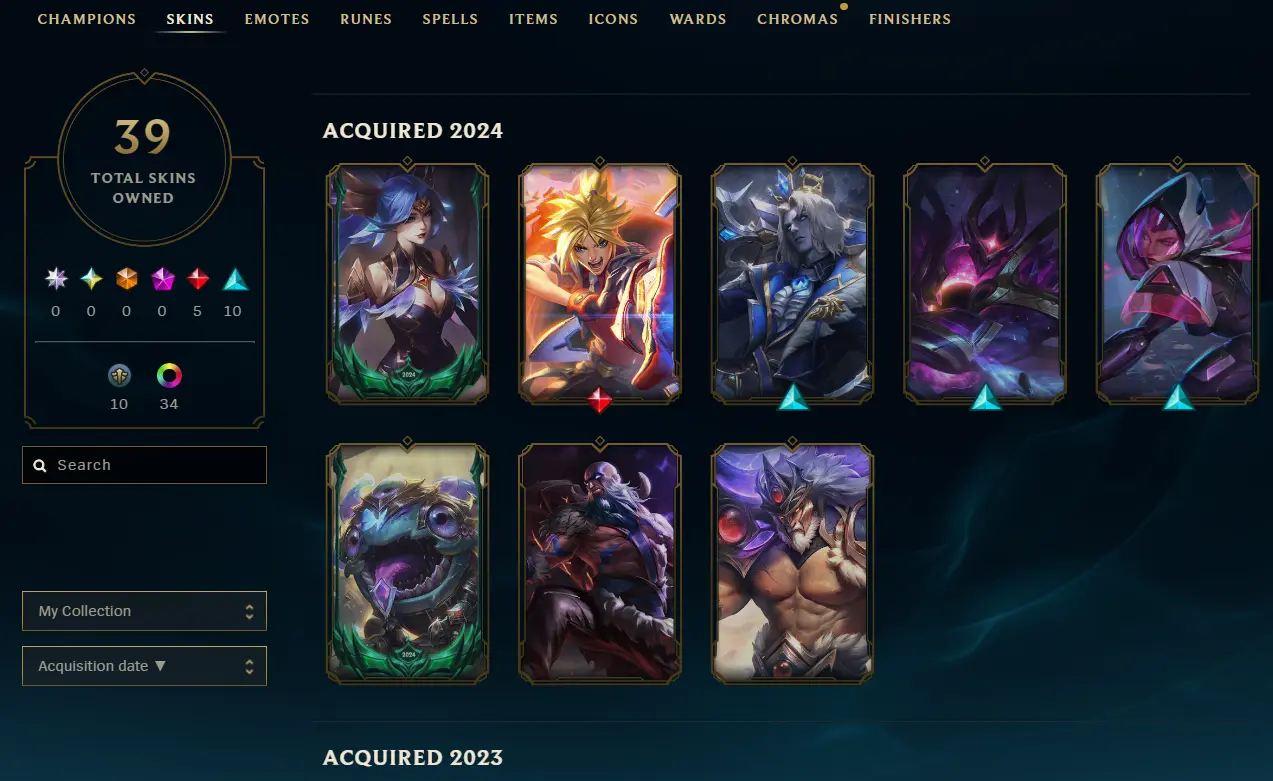Viewport: 1273px width, 781px height.
Task: Select the blonde Ezreal skin card
Action: (x=600, y=284)
